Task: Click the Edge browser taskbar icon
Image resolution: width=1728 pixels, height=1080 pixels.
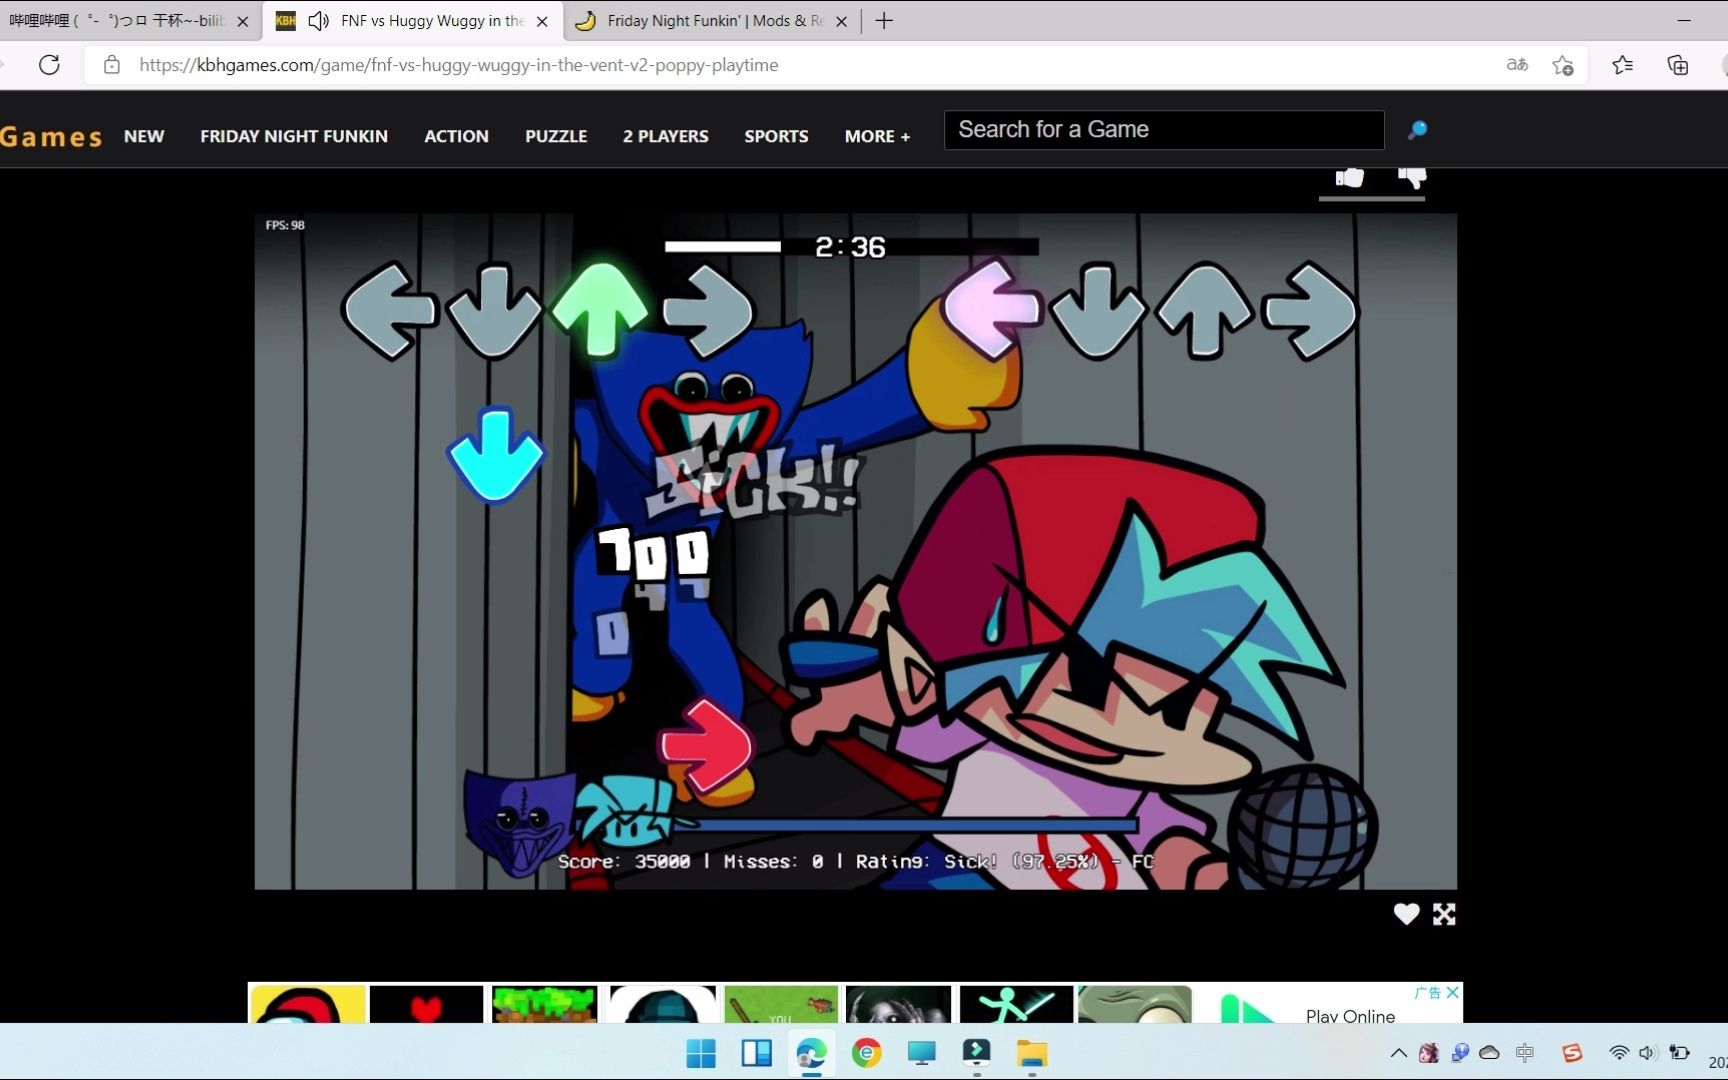Action: pos(811,1053)
